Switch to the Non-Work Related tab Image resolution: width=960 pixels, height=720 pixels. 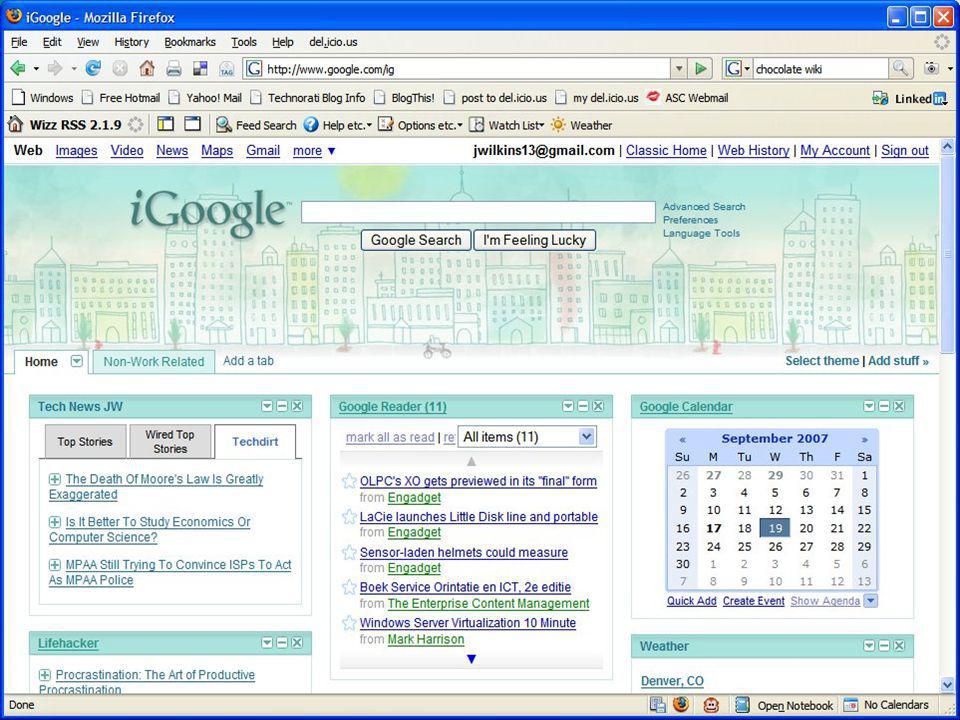pos(154,361)
